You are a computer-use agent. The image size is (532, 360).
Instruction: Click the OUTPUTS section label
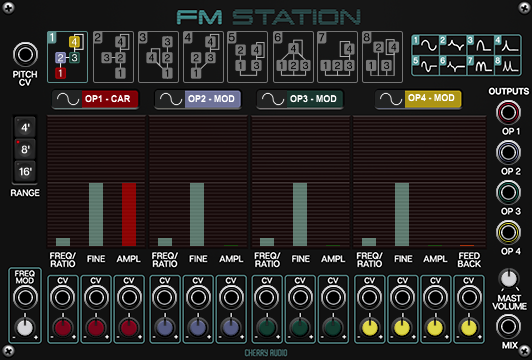509,91
